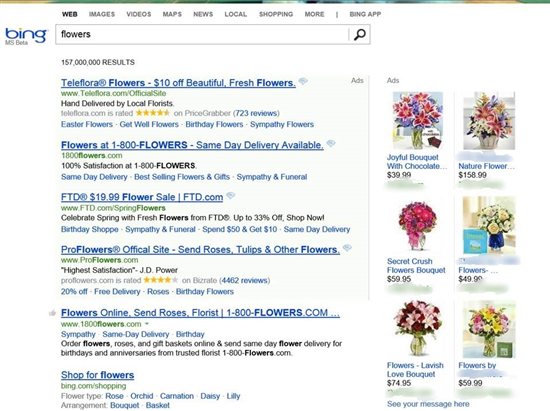Open FTD $19.99 Flower Sale title
The width and height of the screenshot is (550, 411).
coord(142,197)
